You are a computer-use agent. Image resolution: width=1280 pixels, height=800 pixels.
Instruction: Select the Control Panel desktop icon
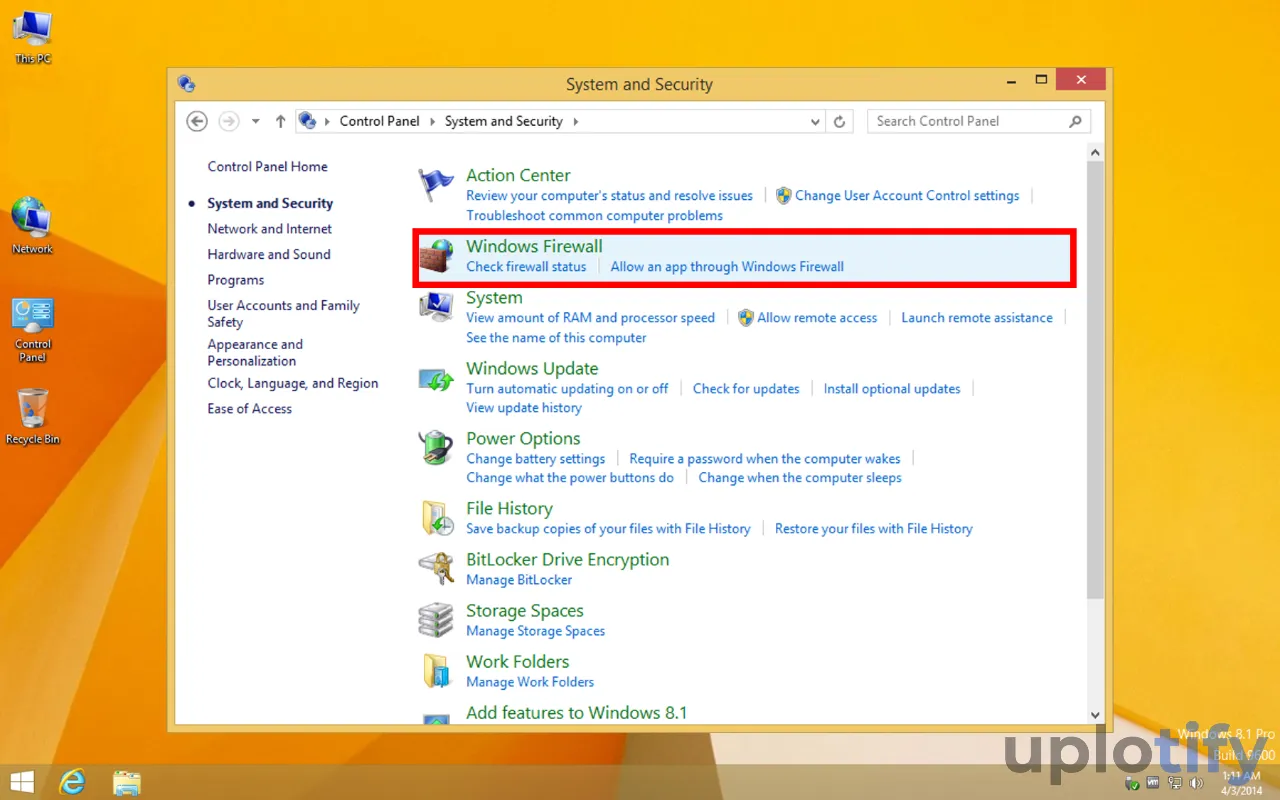tap(32, 330)
